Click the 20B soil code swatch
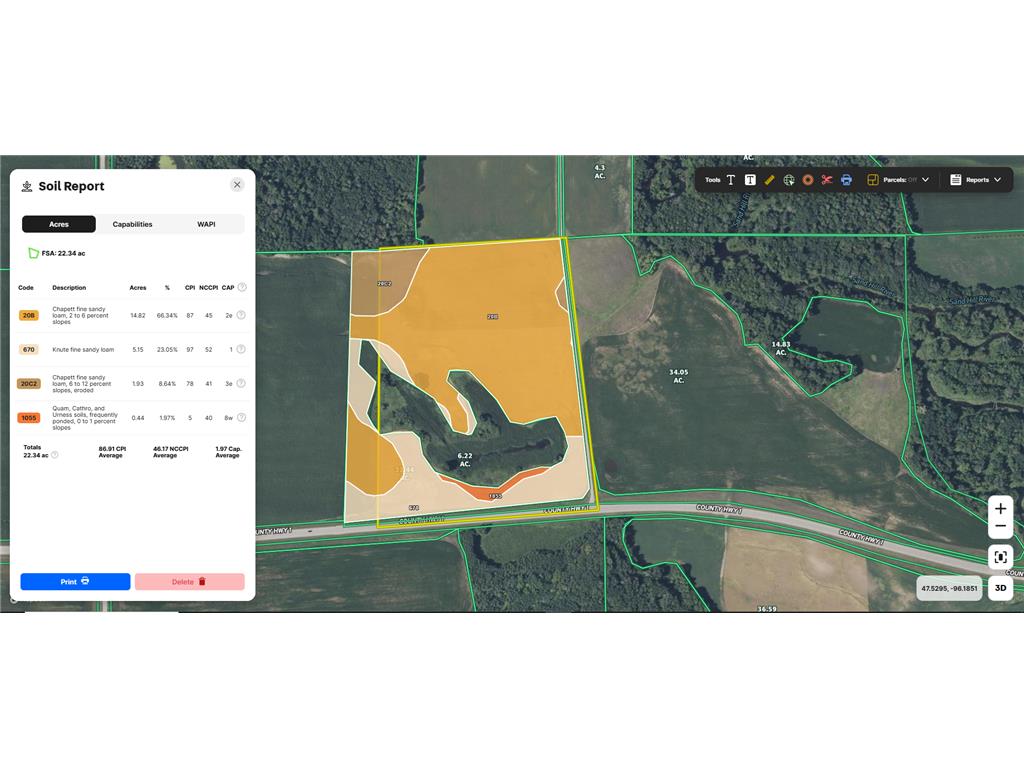 pyautogui.click(x=29, y=315)
